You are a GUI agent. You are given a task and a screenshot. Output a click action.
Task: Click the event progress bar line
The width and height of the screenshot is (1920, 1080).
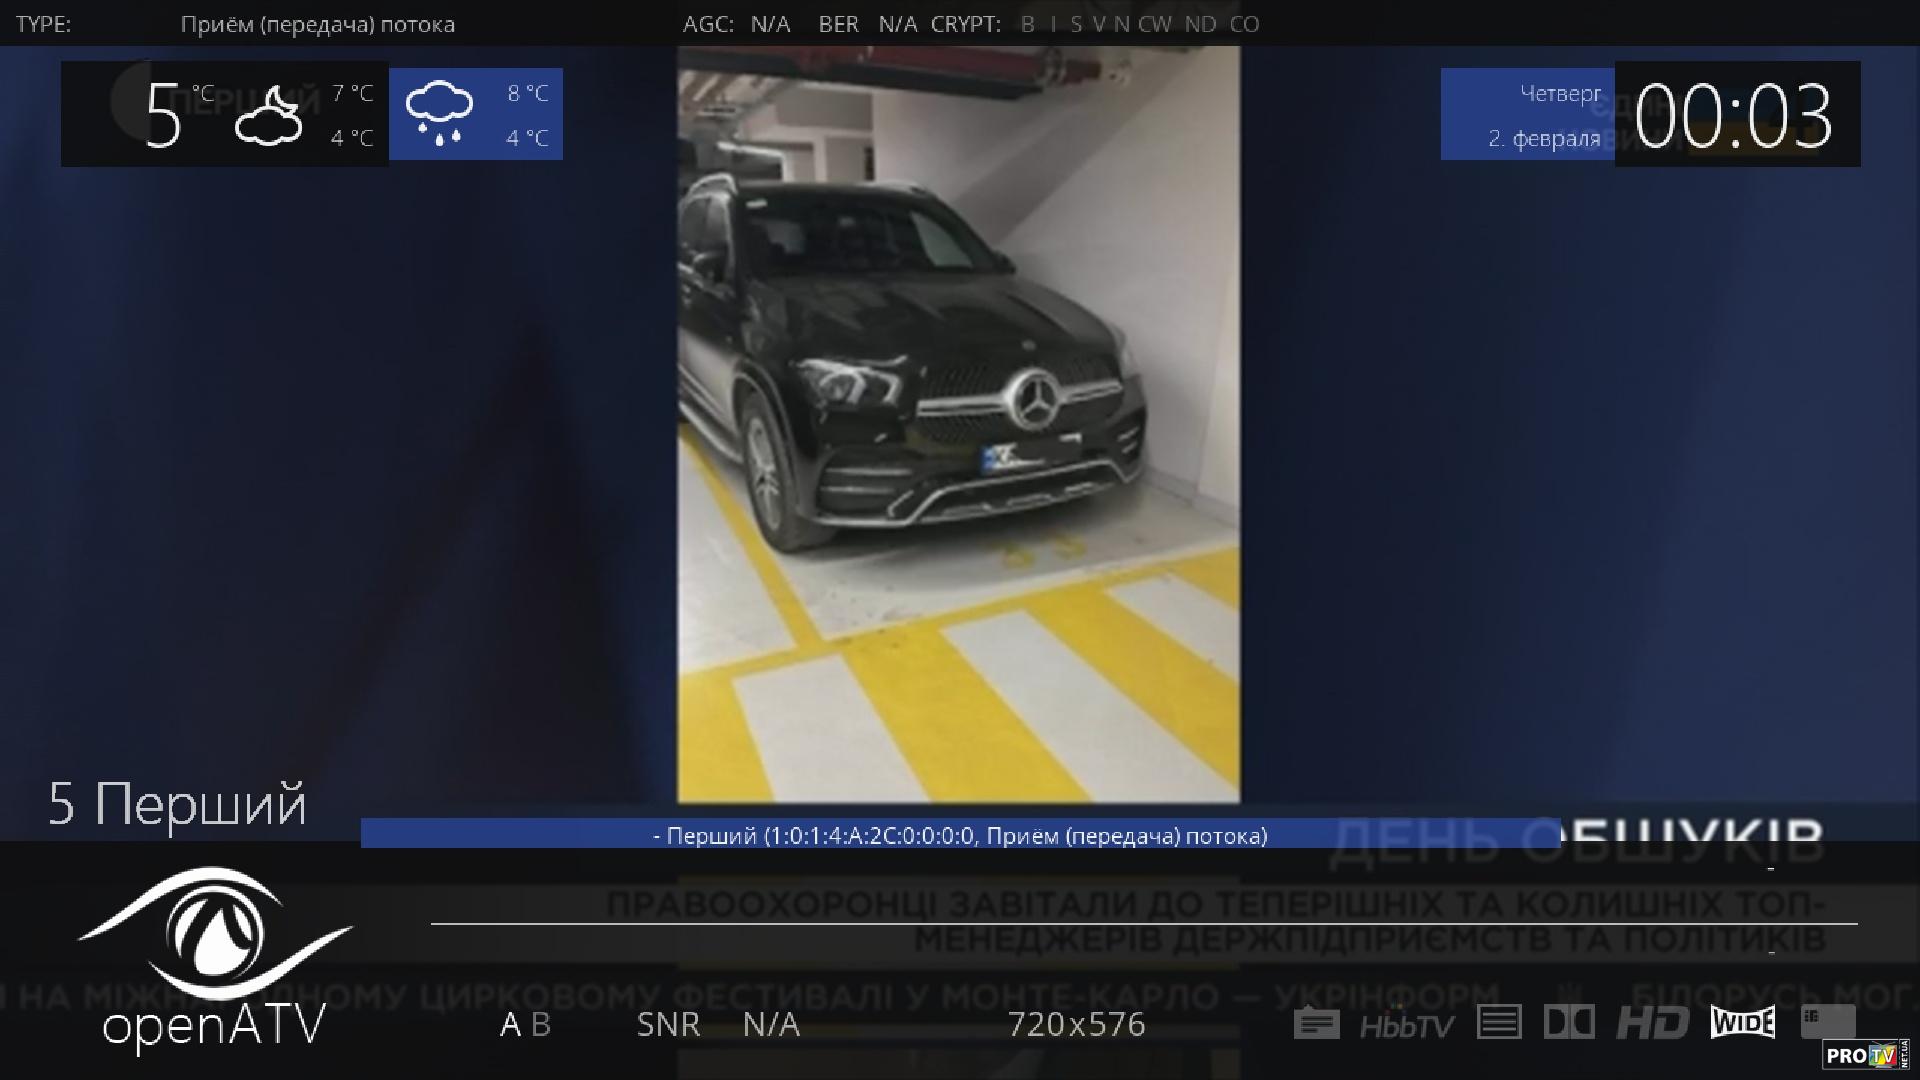coord(1143,923)
